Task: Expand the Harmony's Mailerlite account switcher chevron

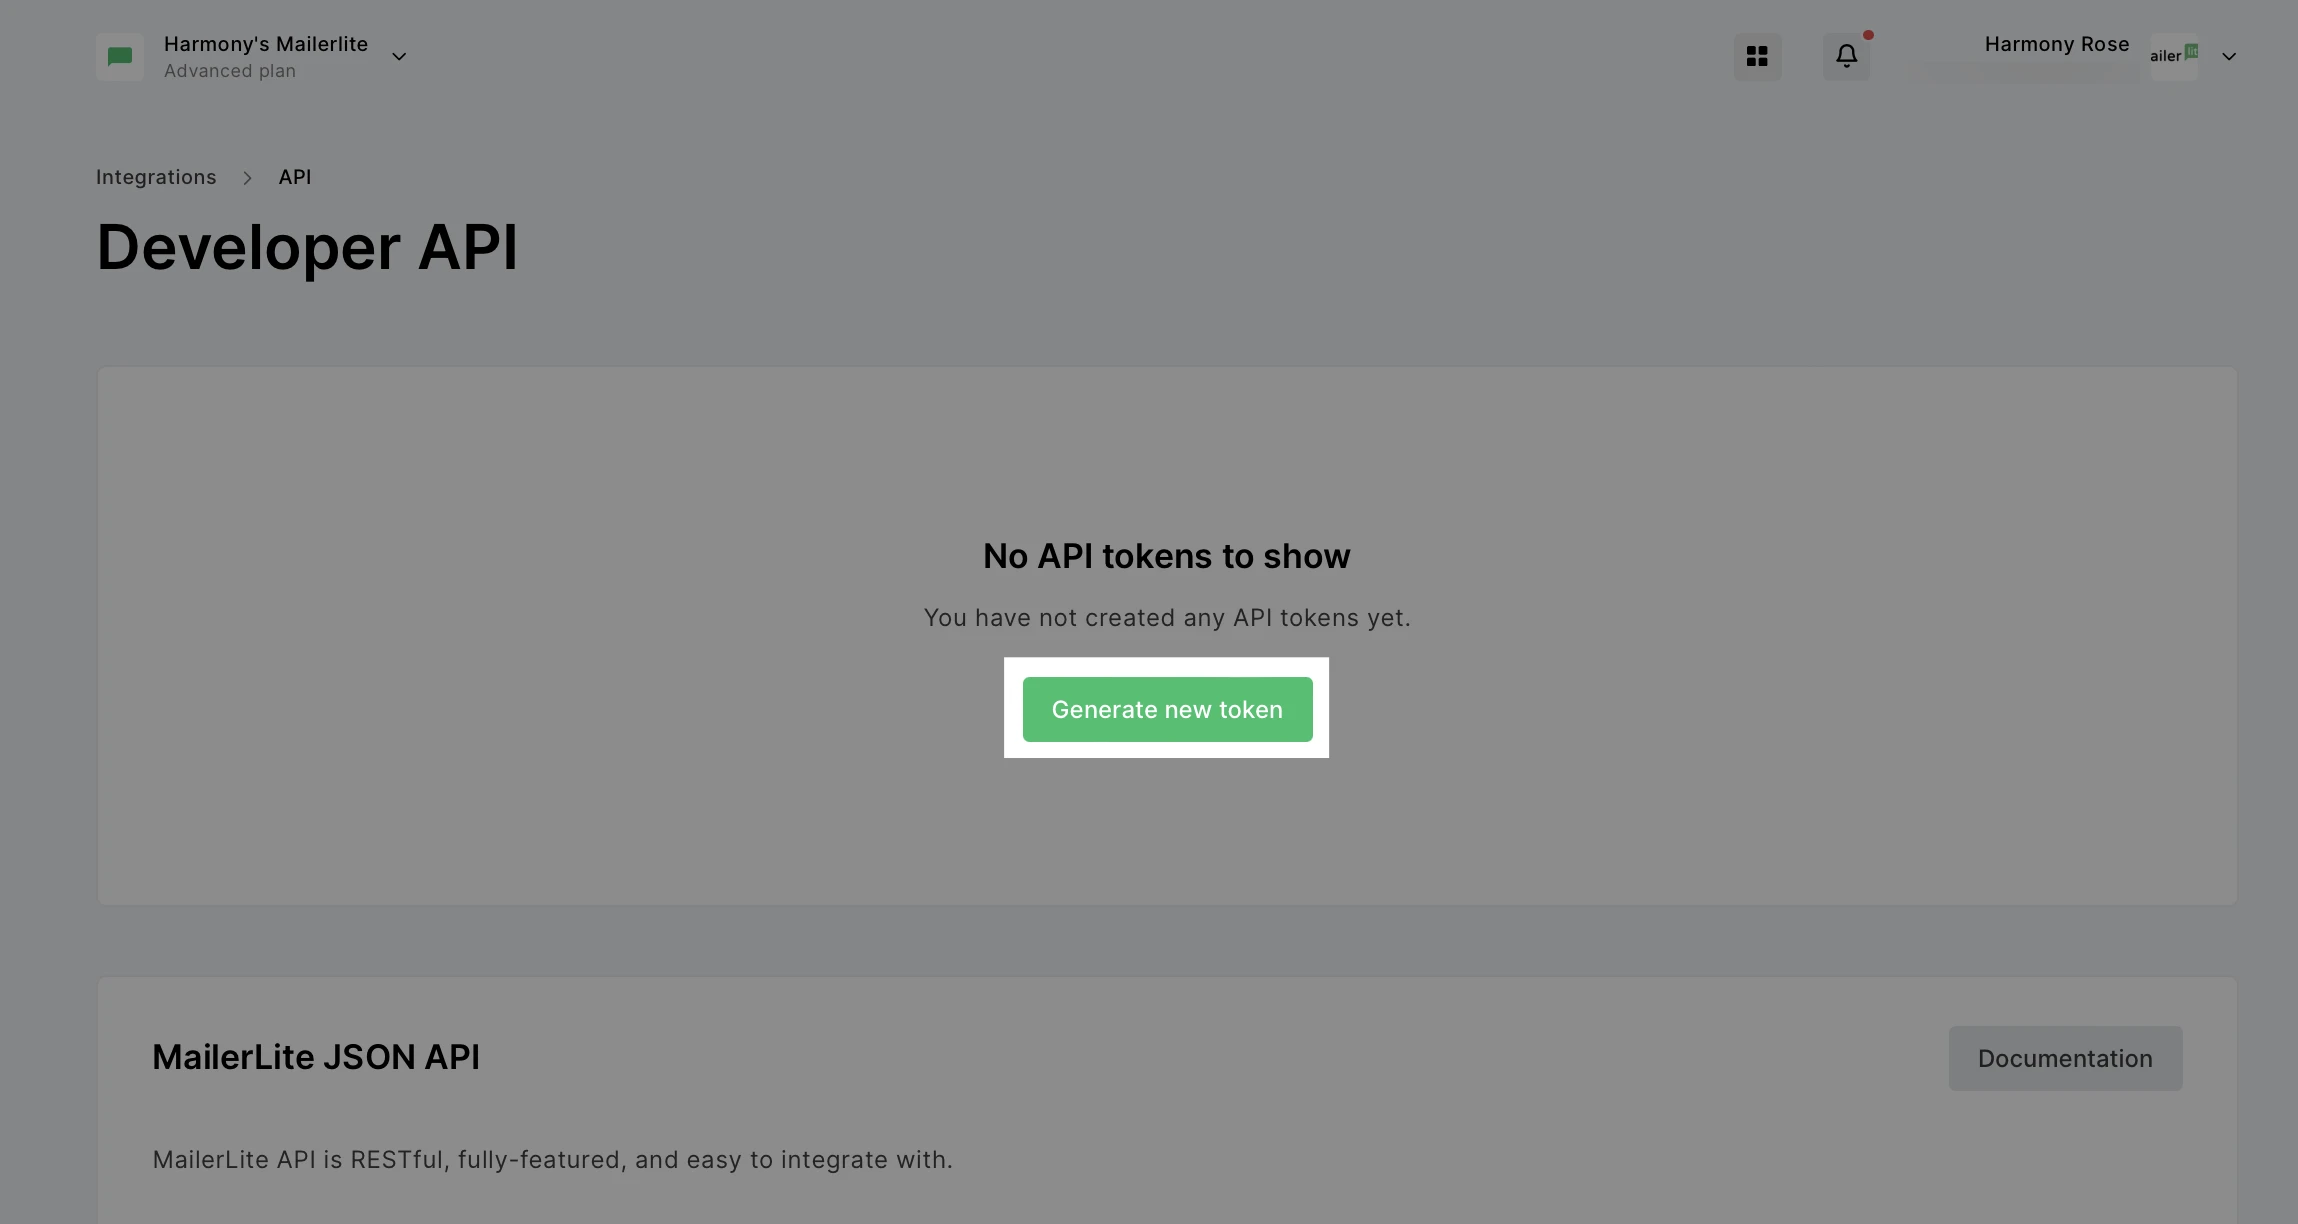Action: pyautogui.click(x=399, y=57)
